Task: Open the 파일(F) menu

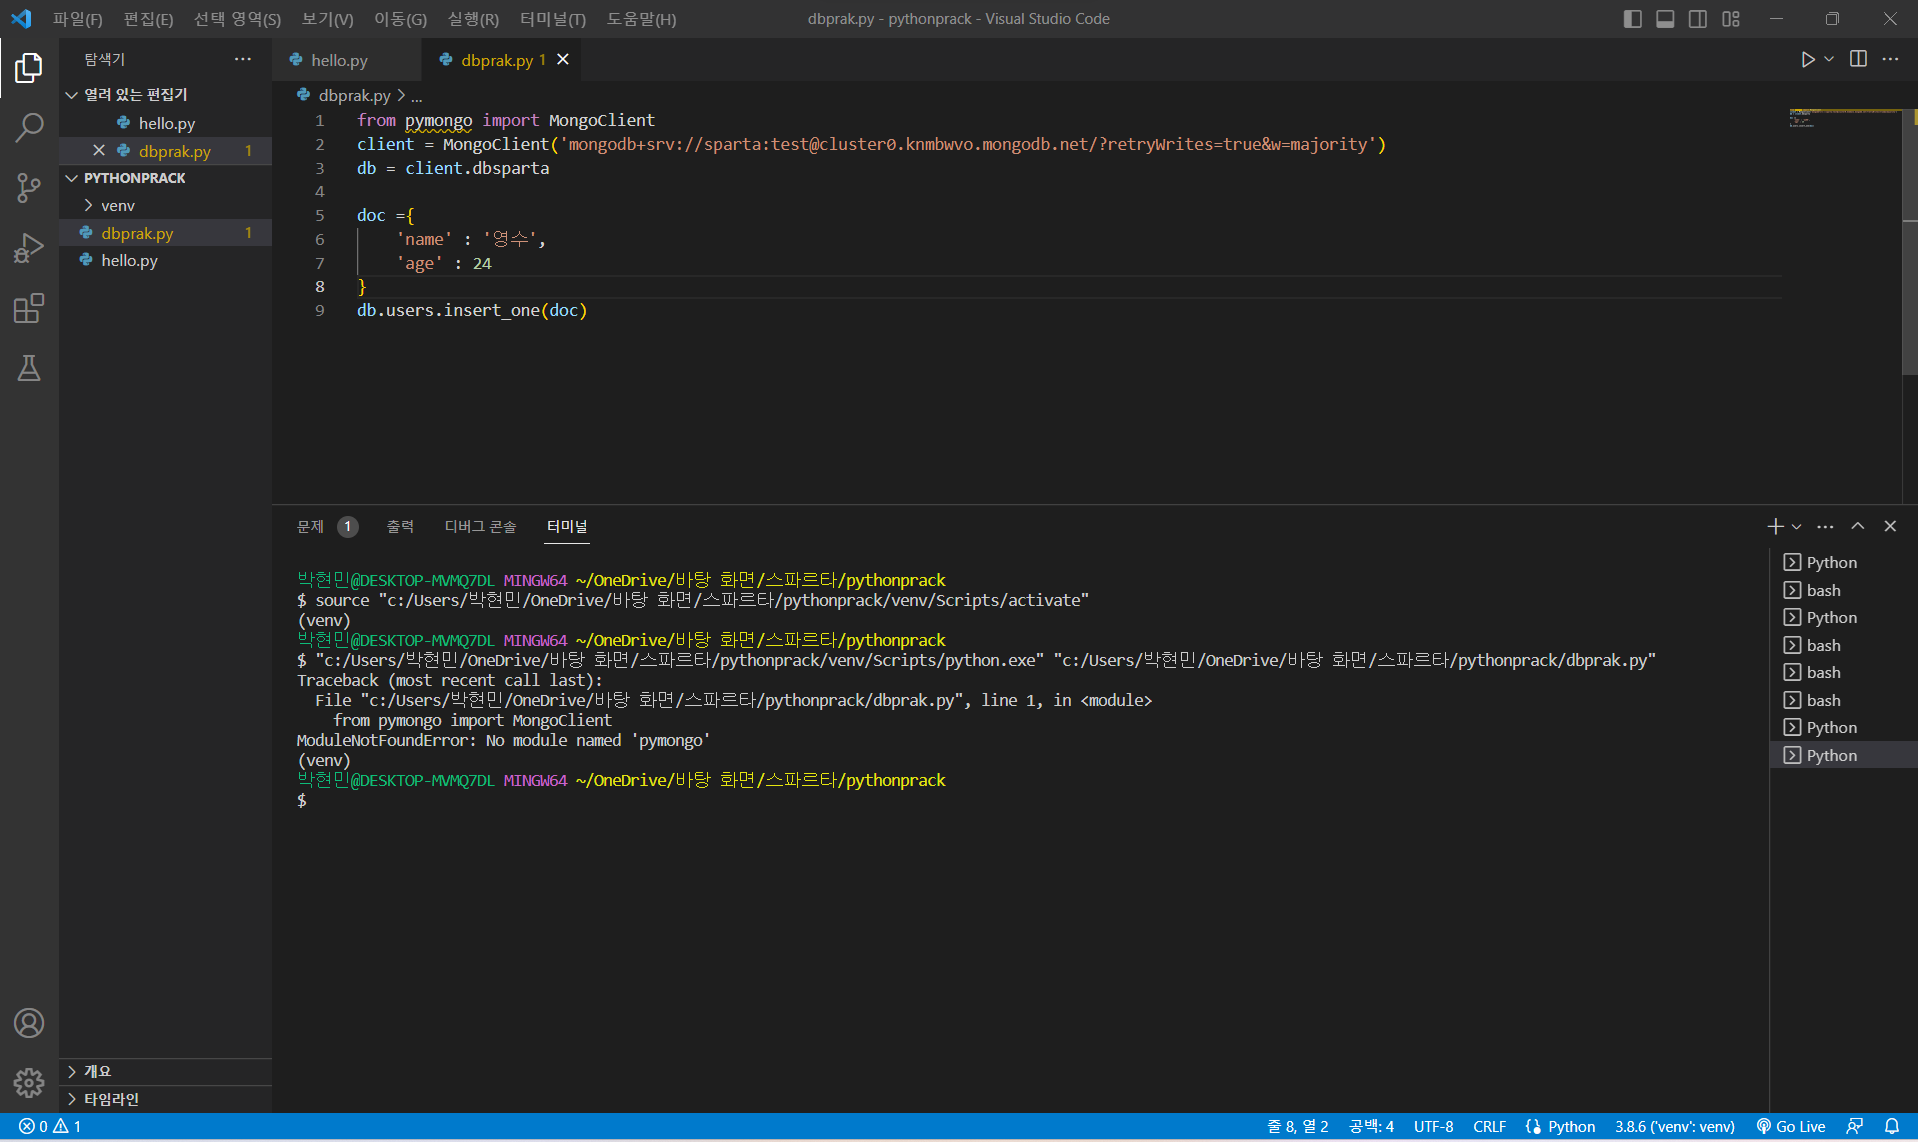Action: point(78,19)
